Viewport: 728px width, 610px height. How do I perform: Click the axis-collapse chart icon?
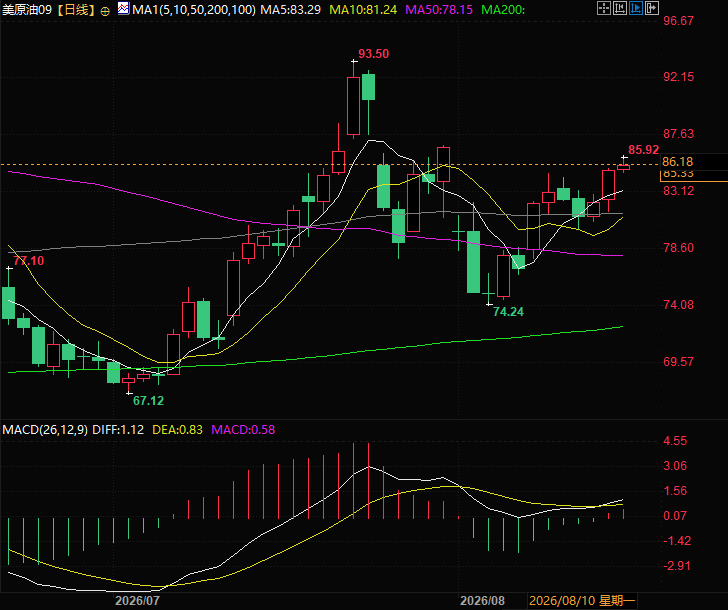tap(620, 8)
